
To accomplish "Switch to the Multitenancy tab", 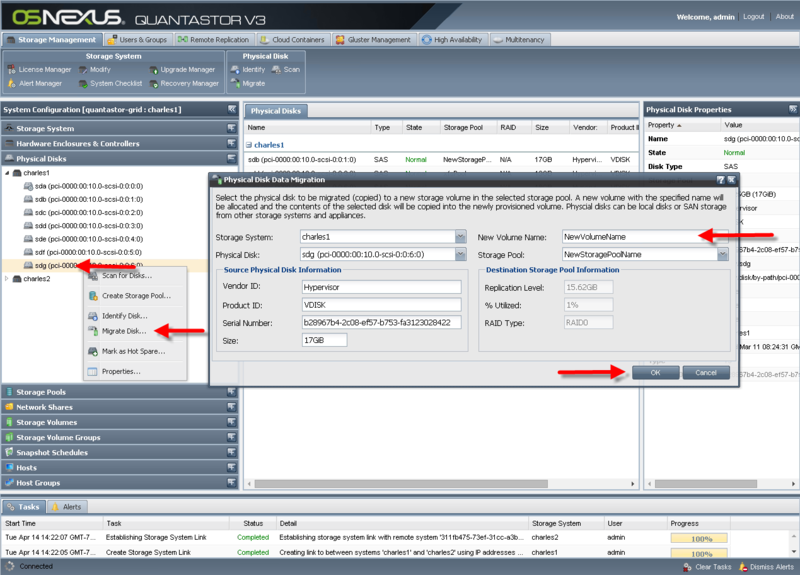I will (519, 40).
